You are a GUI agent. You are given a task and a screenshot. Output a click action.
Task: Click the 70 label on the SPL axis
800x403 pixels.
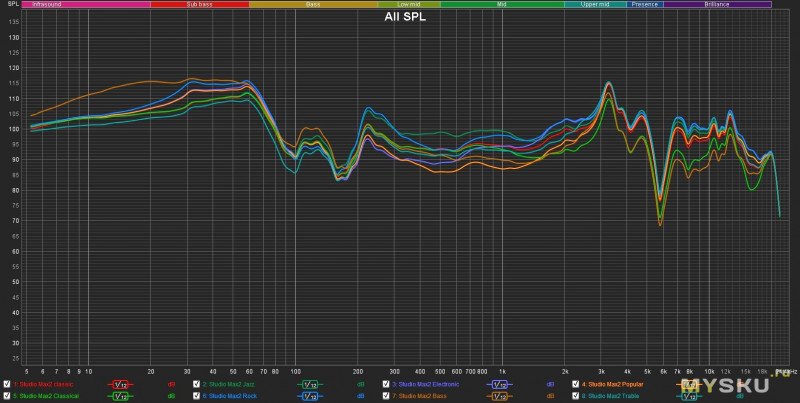[x=15, y=221]
